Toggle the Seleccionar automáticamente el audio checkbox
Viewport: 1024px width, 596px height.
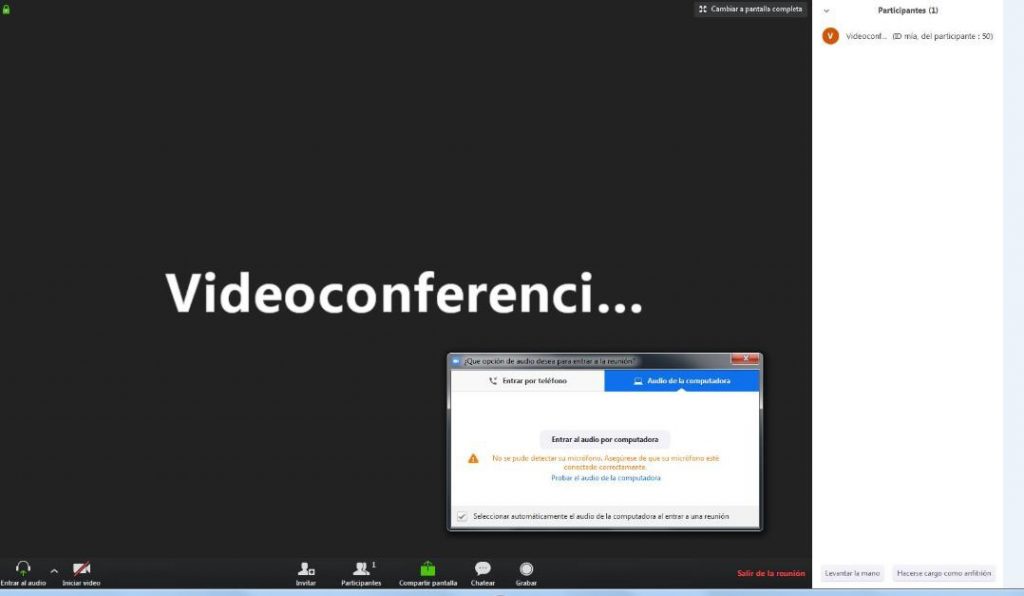point(462,516)
